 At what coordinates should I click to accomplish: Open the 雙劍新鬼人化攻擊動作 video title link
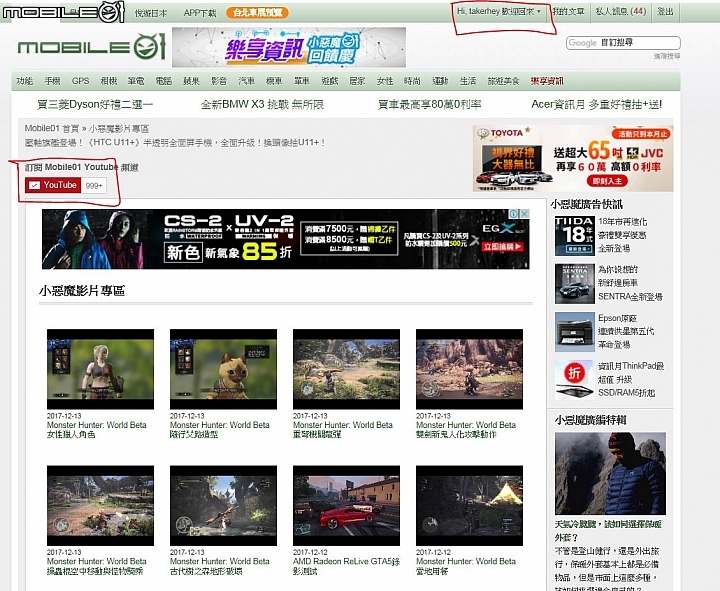point(466,429)
